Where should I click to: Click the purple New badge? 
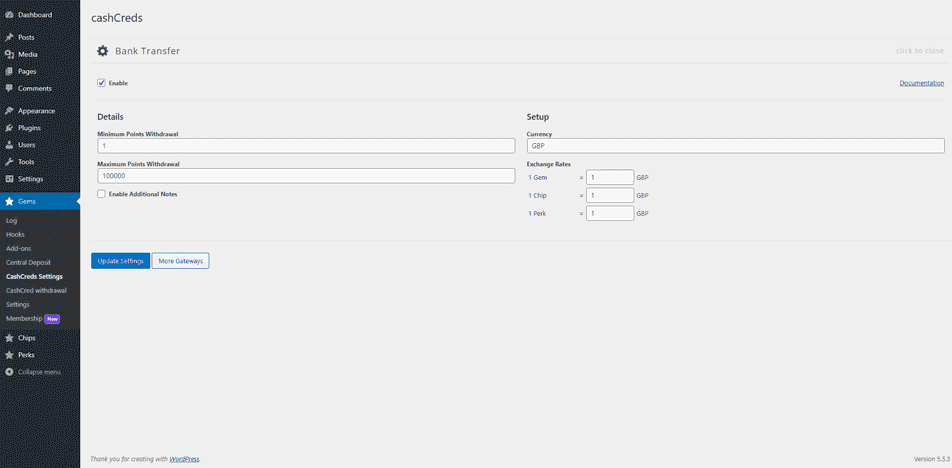tap(53, 319)
